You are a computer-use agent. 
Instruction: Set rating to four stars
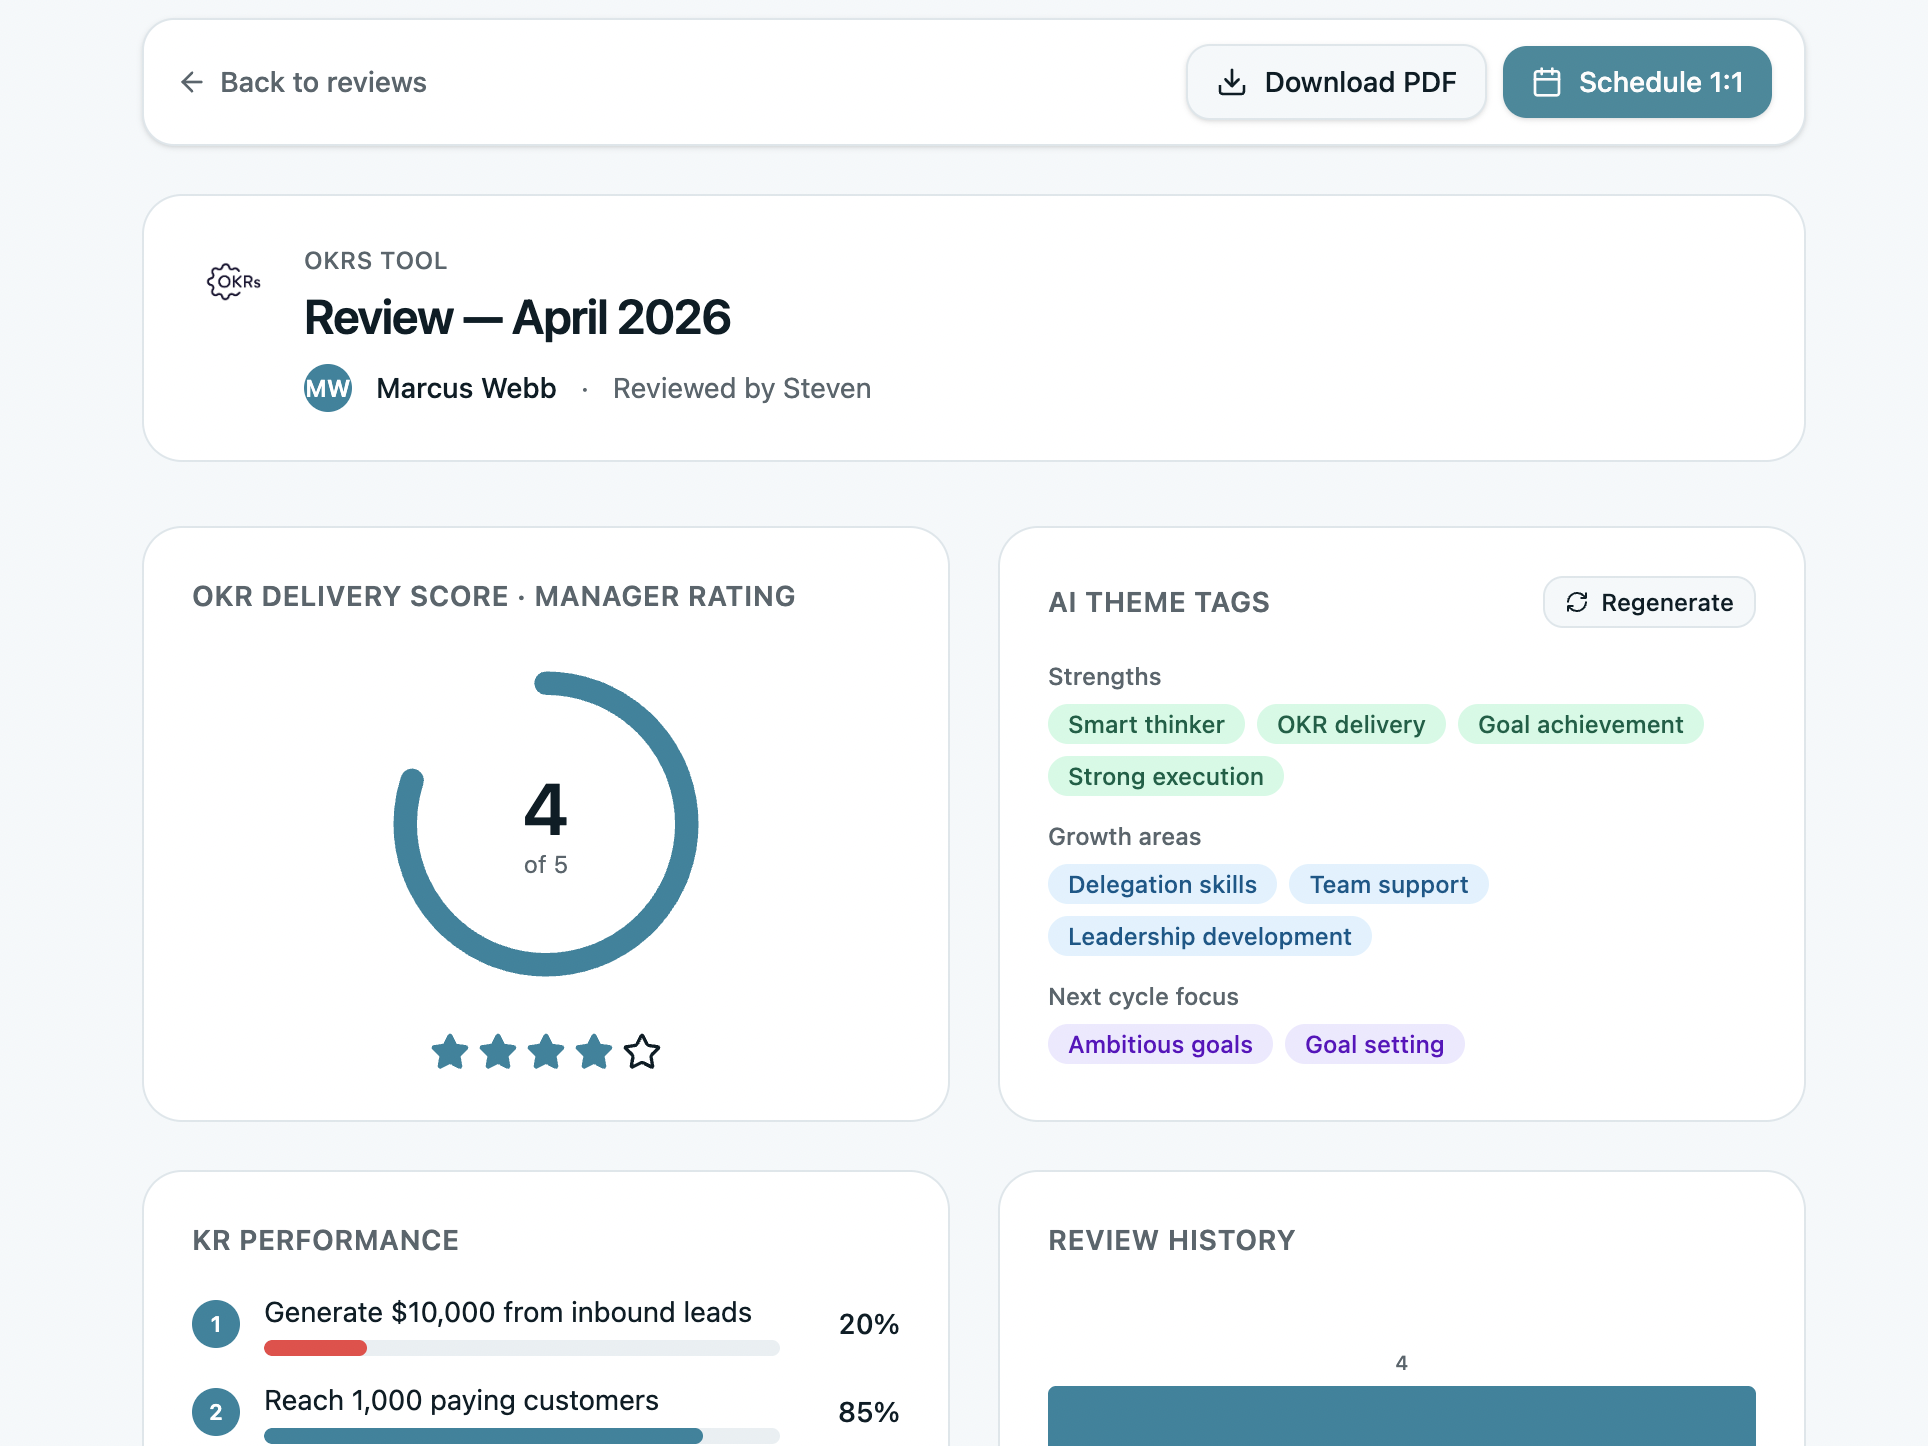pyautogui.click(x=594, y=1052)
